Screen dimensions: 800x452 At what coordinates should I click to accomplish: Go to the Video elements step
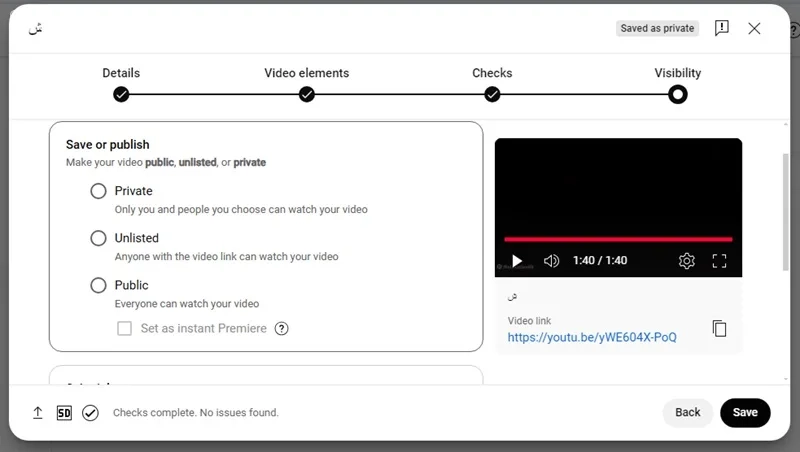[307, 94]
